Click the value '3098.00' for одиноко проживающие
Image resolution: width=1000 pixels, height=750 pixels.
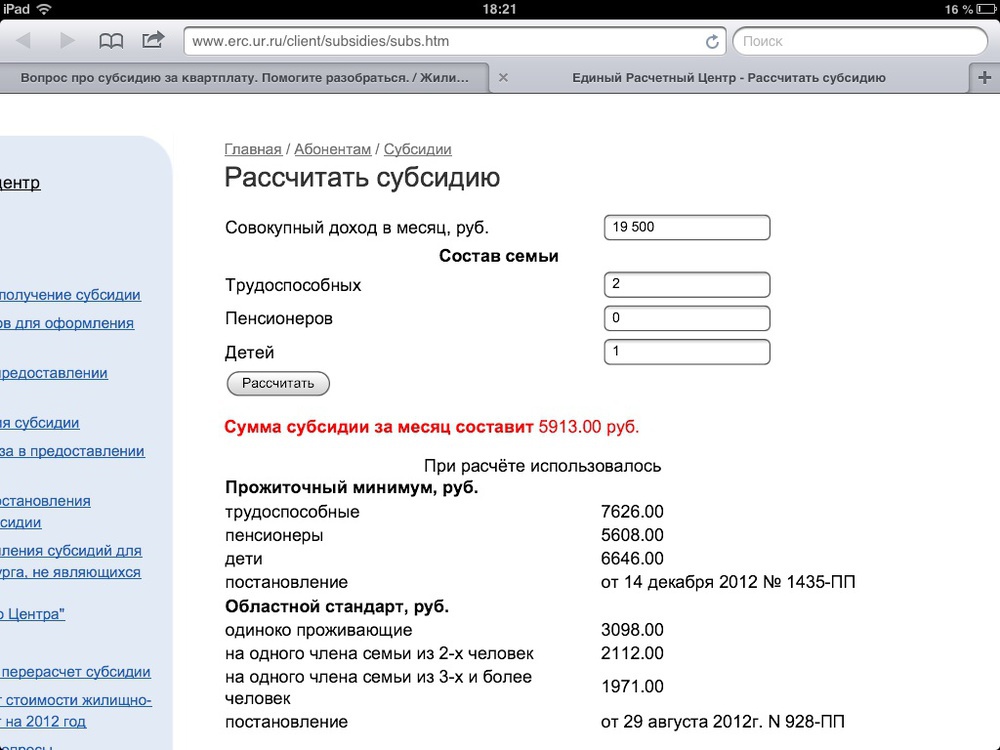632,630
